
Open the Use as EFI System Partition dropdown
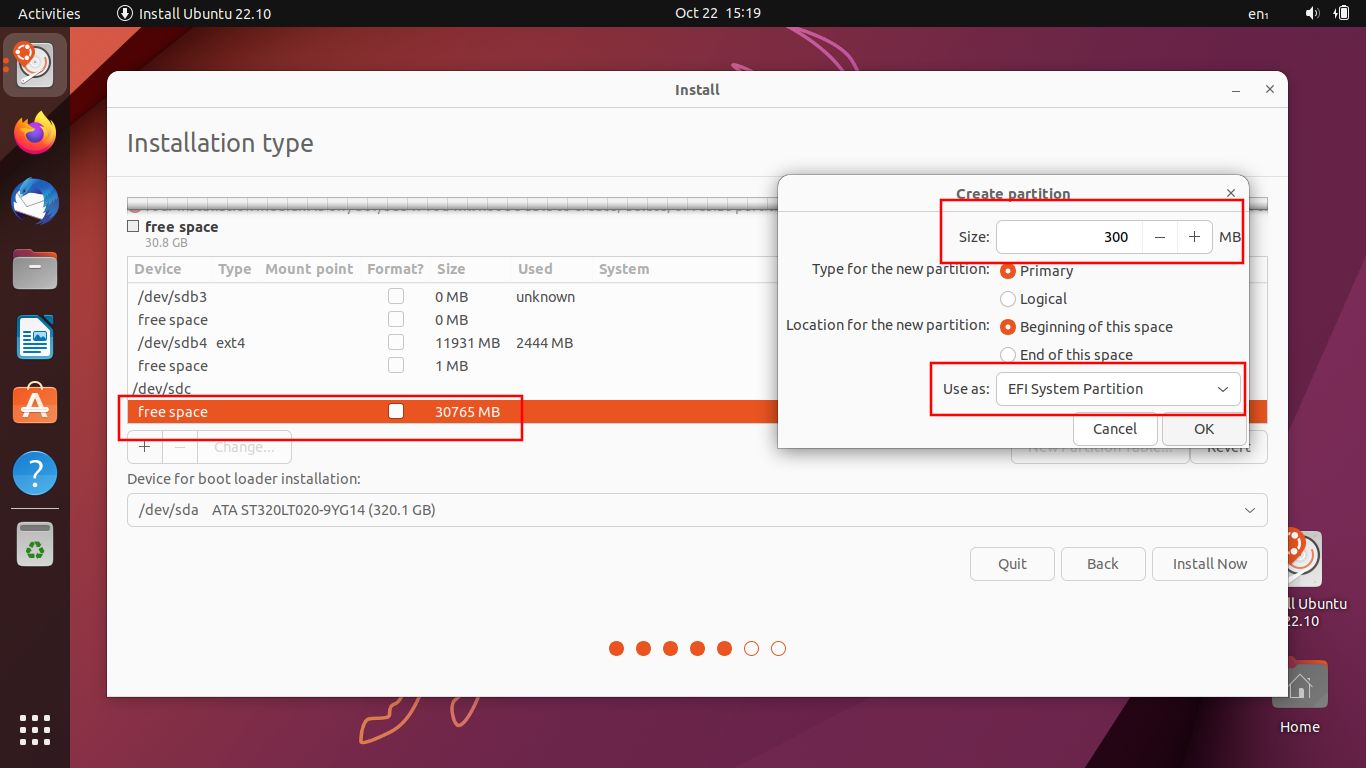1118,389
